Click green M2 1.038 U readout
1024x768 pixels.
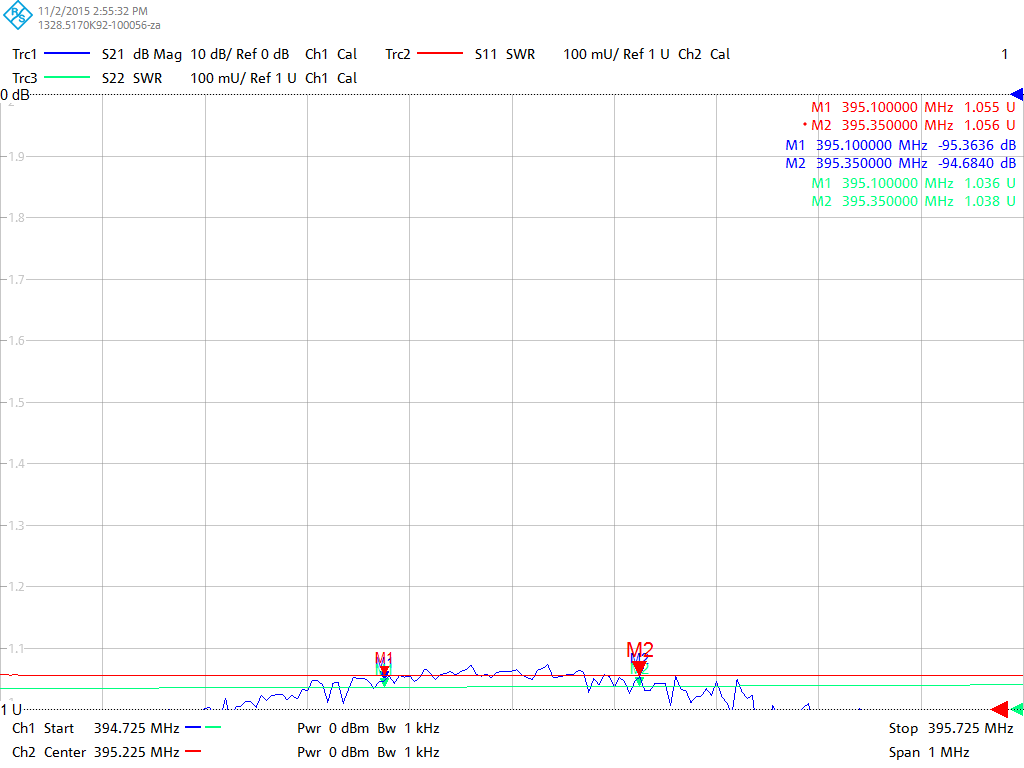tap(913, 201)
